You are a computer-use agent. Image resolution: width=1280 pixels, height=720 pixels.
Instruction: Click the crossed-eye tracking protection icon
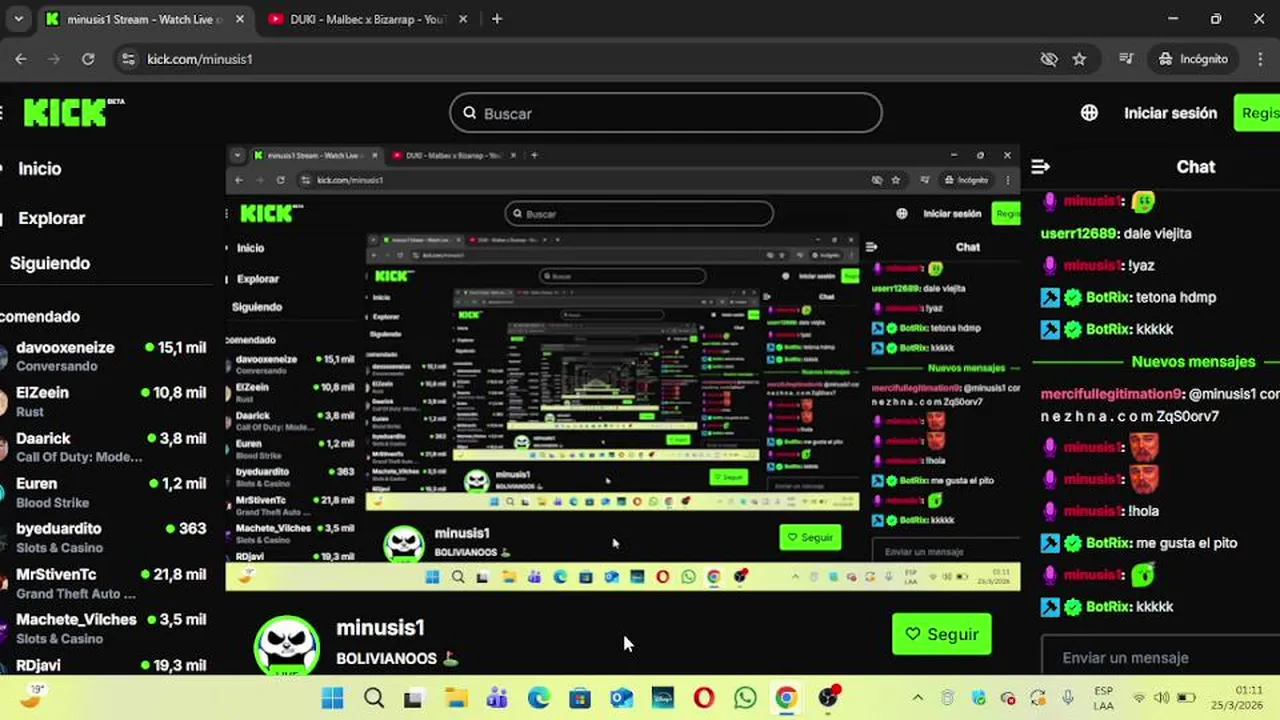pyautogui.click(x=1049, y=59)
